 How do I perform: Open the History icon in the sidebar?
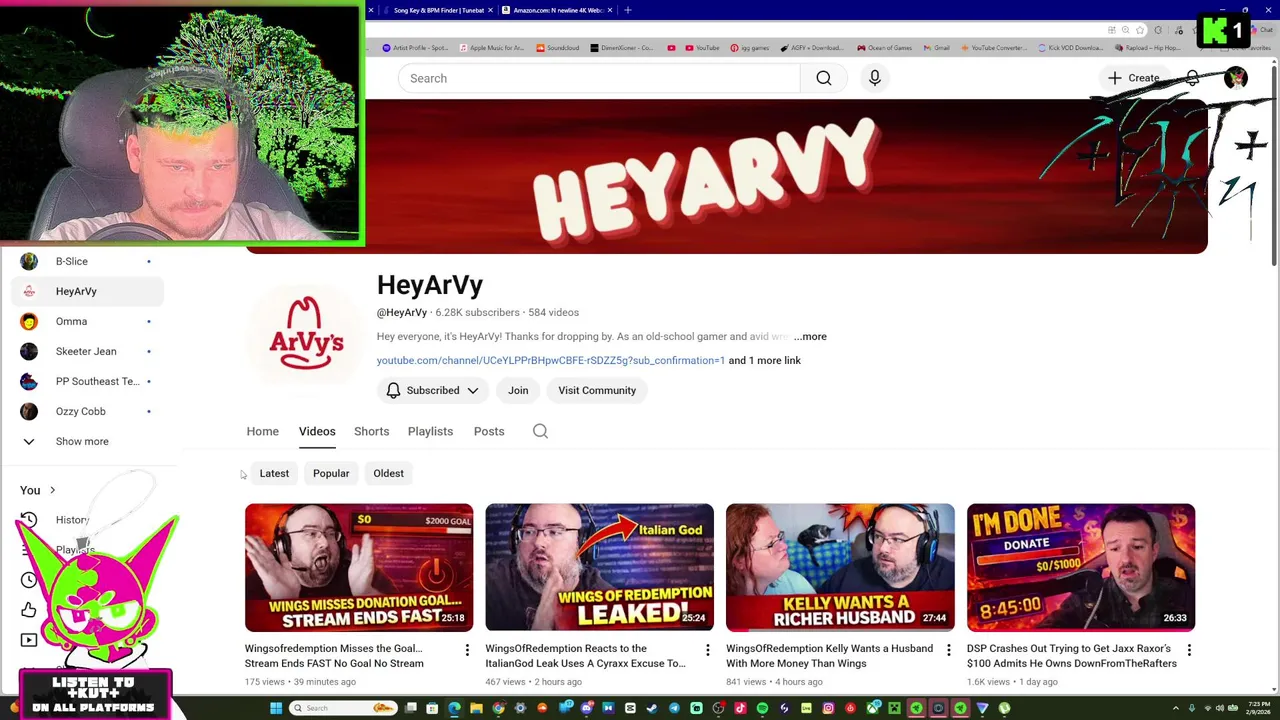point(29,520)
